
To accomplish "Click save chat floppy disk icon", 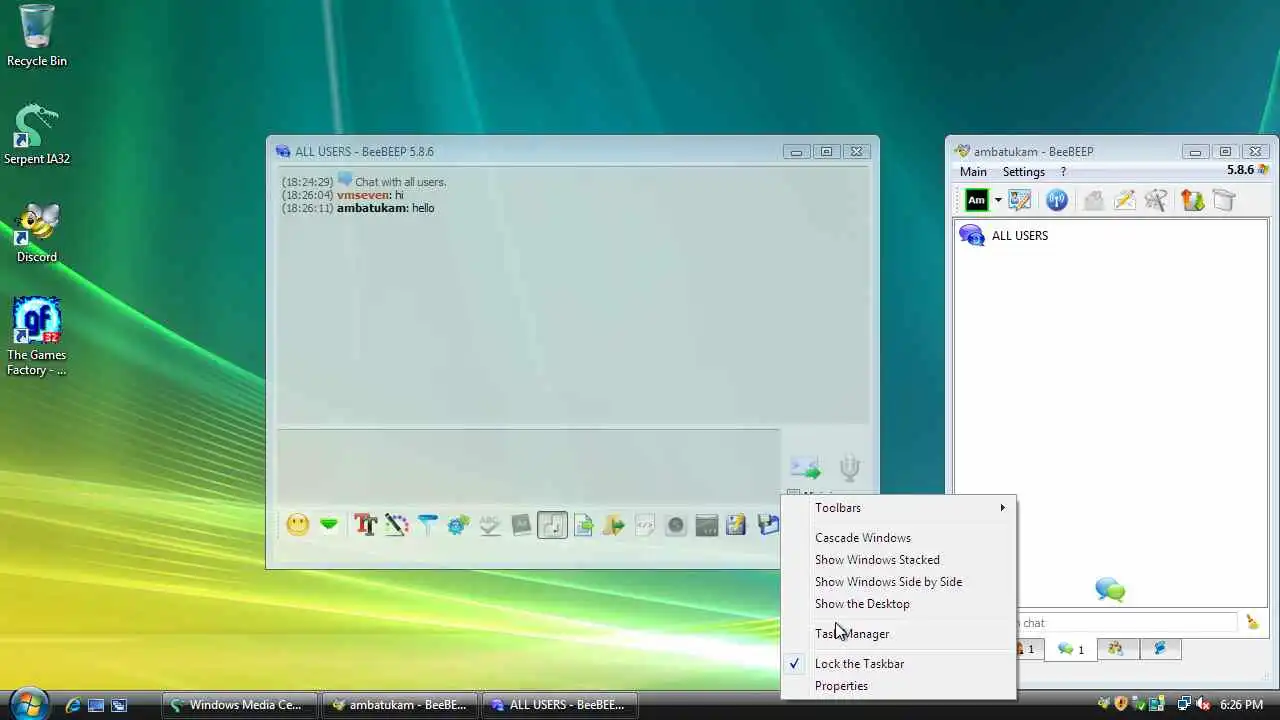I will pyautogui.click(x=768, y=524).
